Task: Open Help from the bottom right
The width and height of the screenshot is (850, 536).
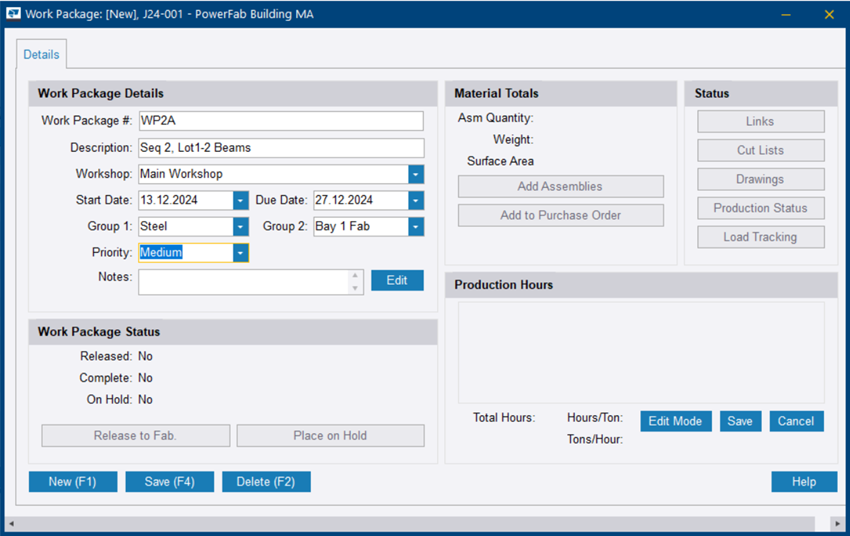Action: (x=804, y=482)
